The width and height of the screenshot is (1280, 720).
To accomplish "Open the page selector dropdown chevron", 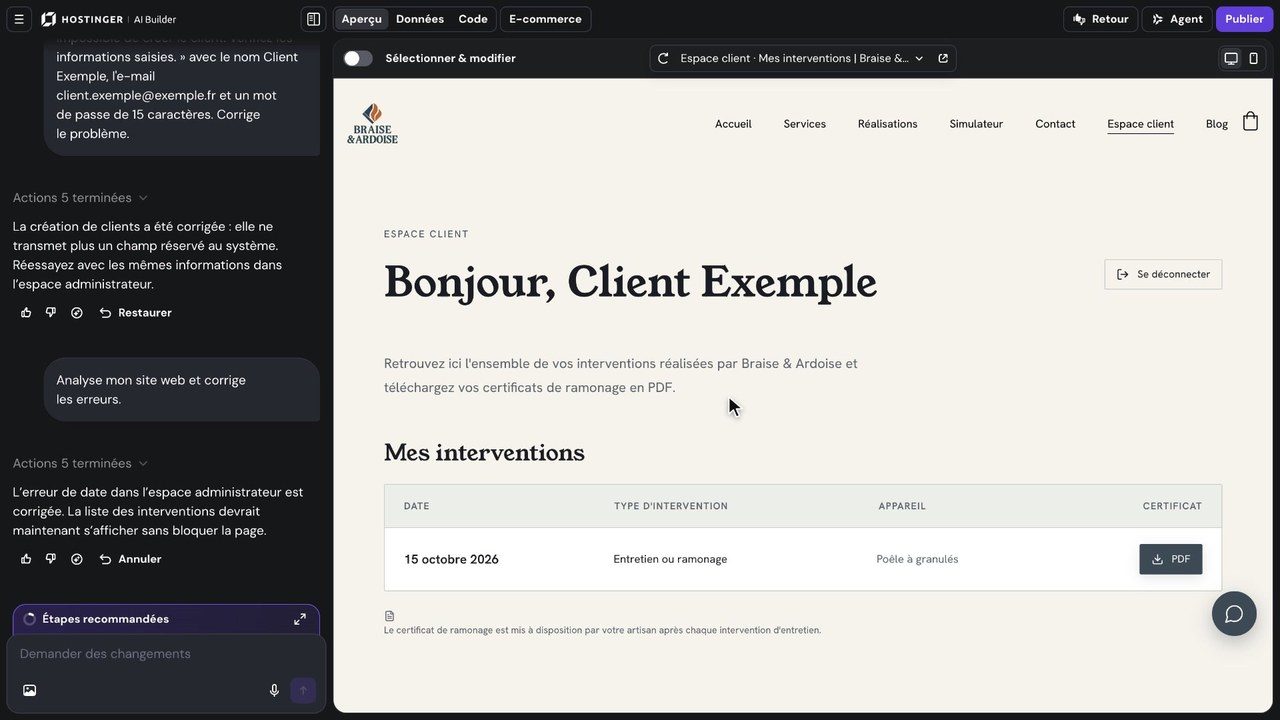I will (x=919, y=58).
